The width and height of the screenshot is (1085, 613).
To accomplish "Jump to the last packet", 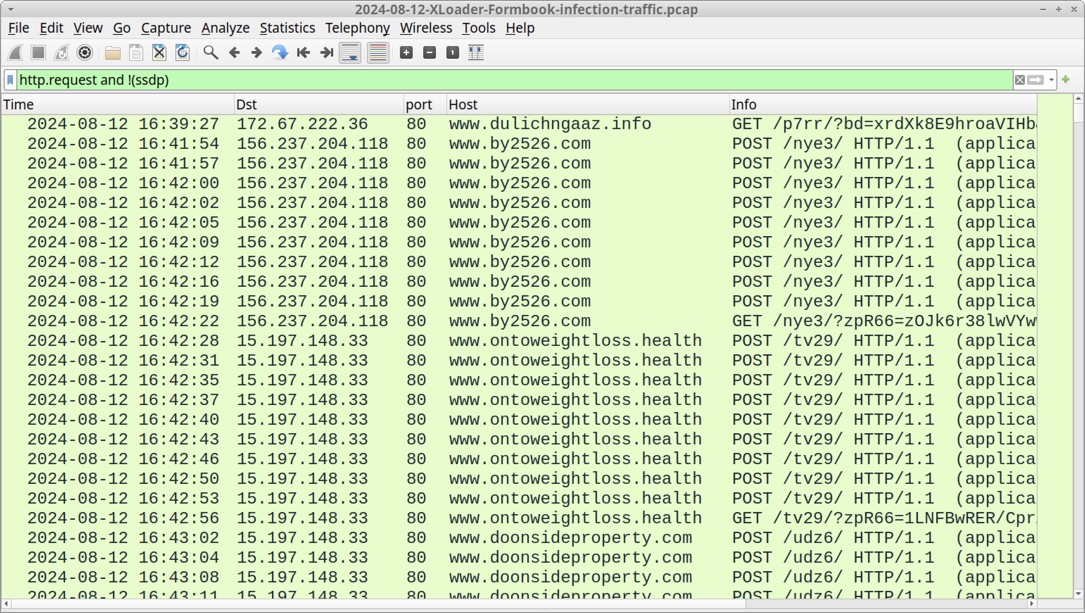I will tap(327, 53).
